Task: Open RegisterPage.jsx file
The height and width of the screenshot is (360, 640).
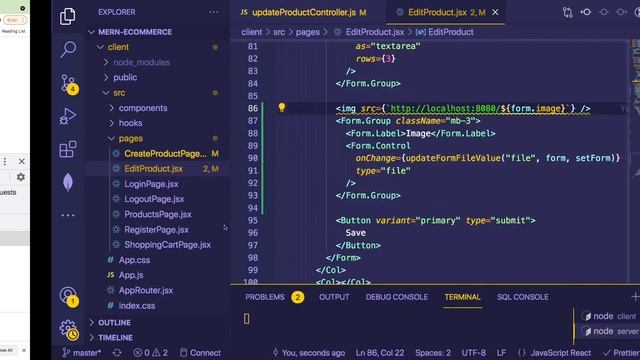Action: click(x=156, y=230)
